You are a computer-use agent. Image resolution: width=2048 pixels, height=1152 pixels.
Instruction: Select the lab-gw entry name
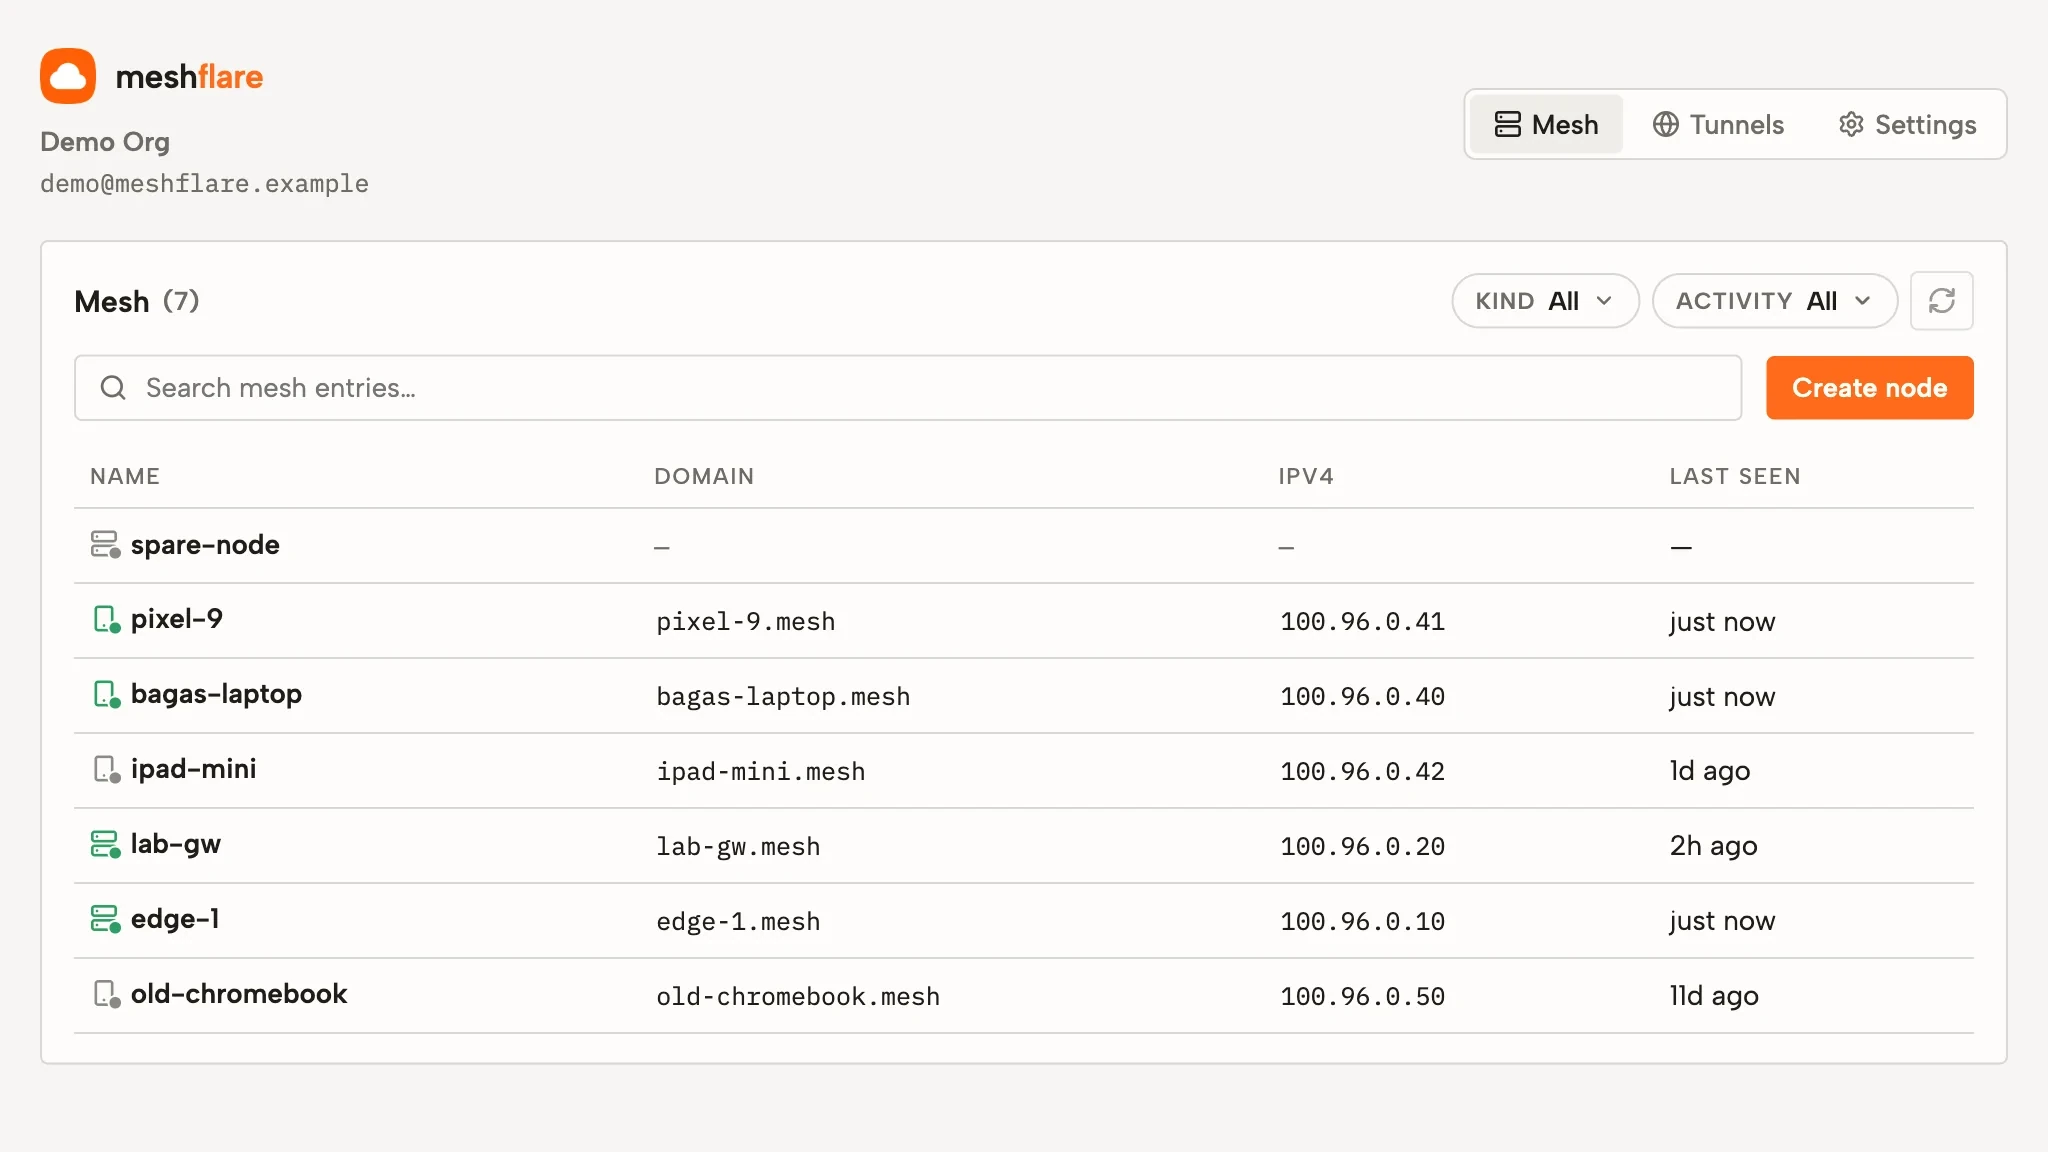[x=176, y=845]
